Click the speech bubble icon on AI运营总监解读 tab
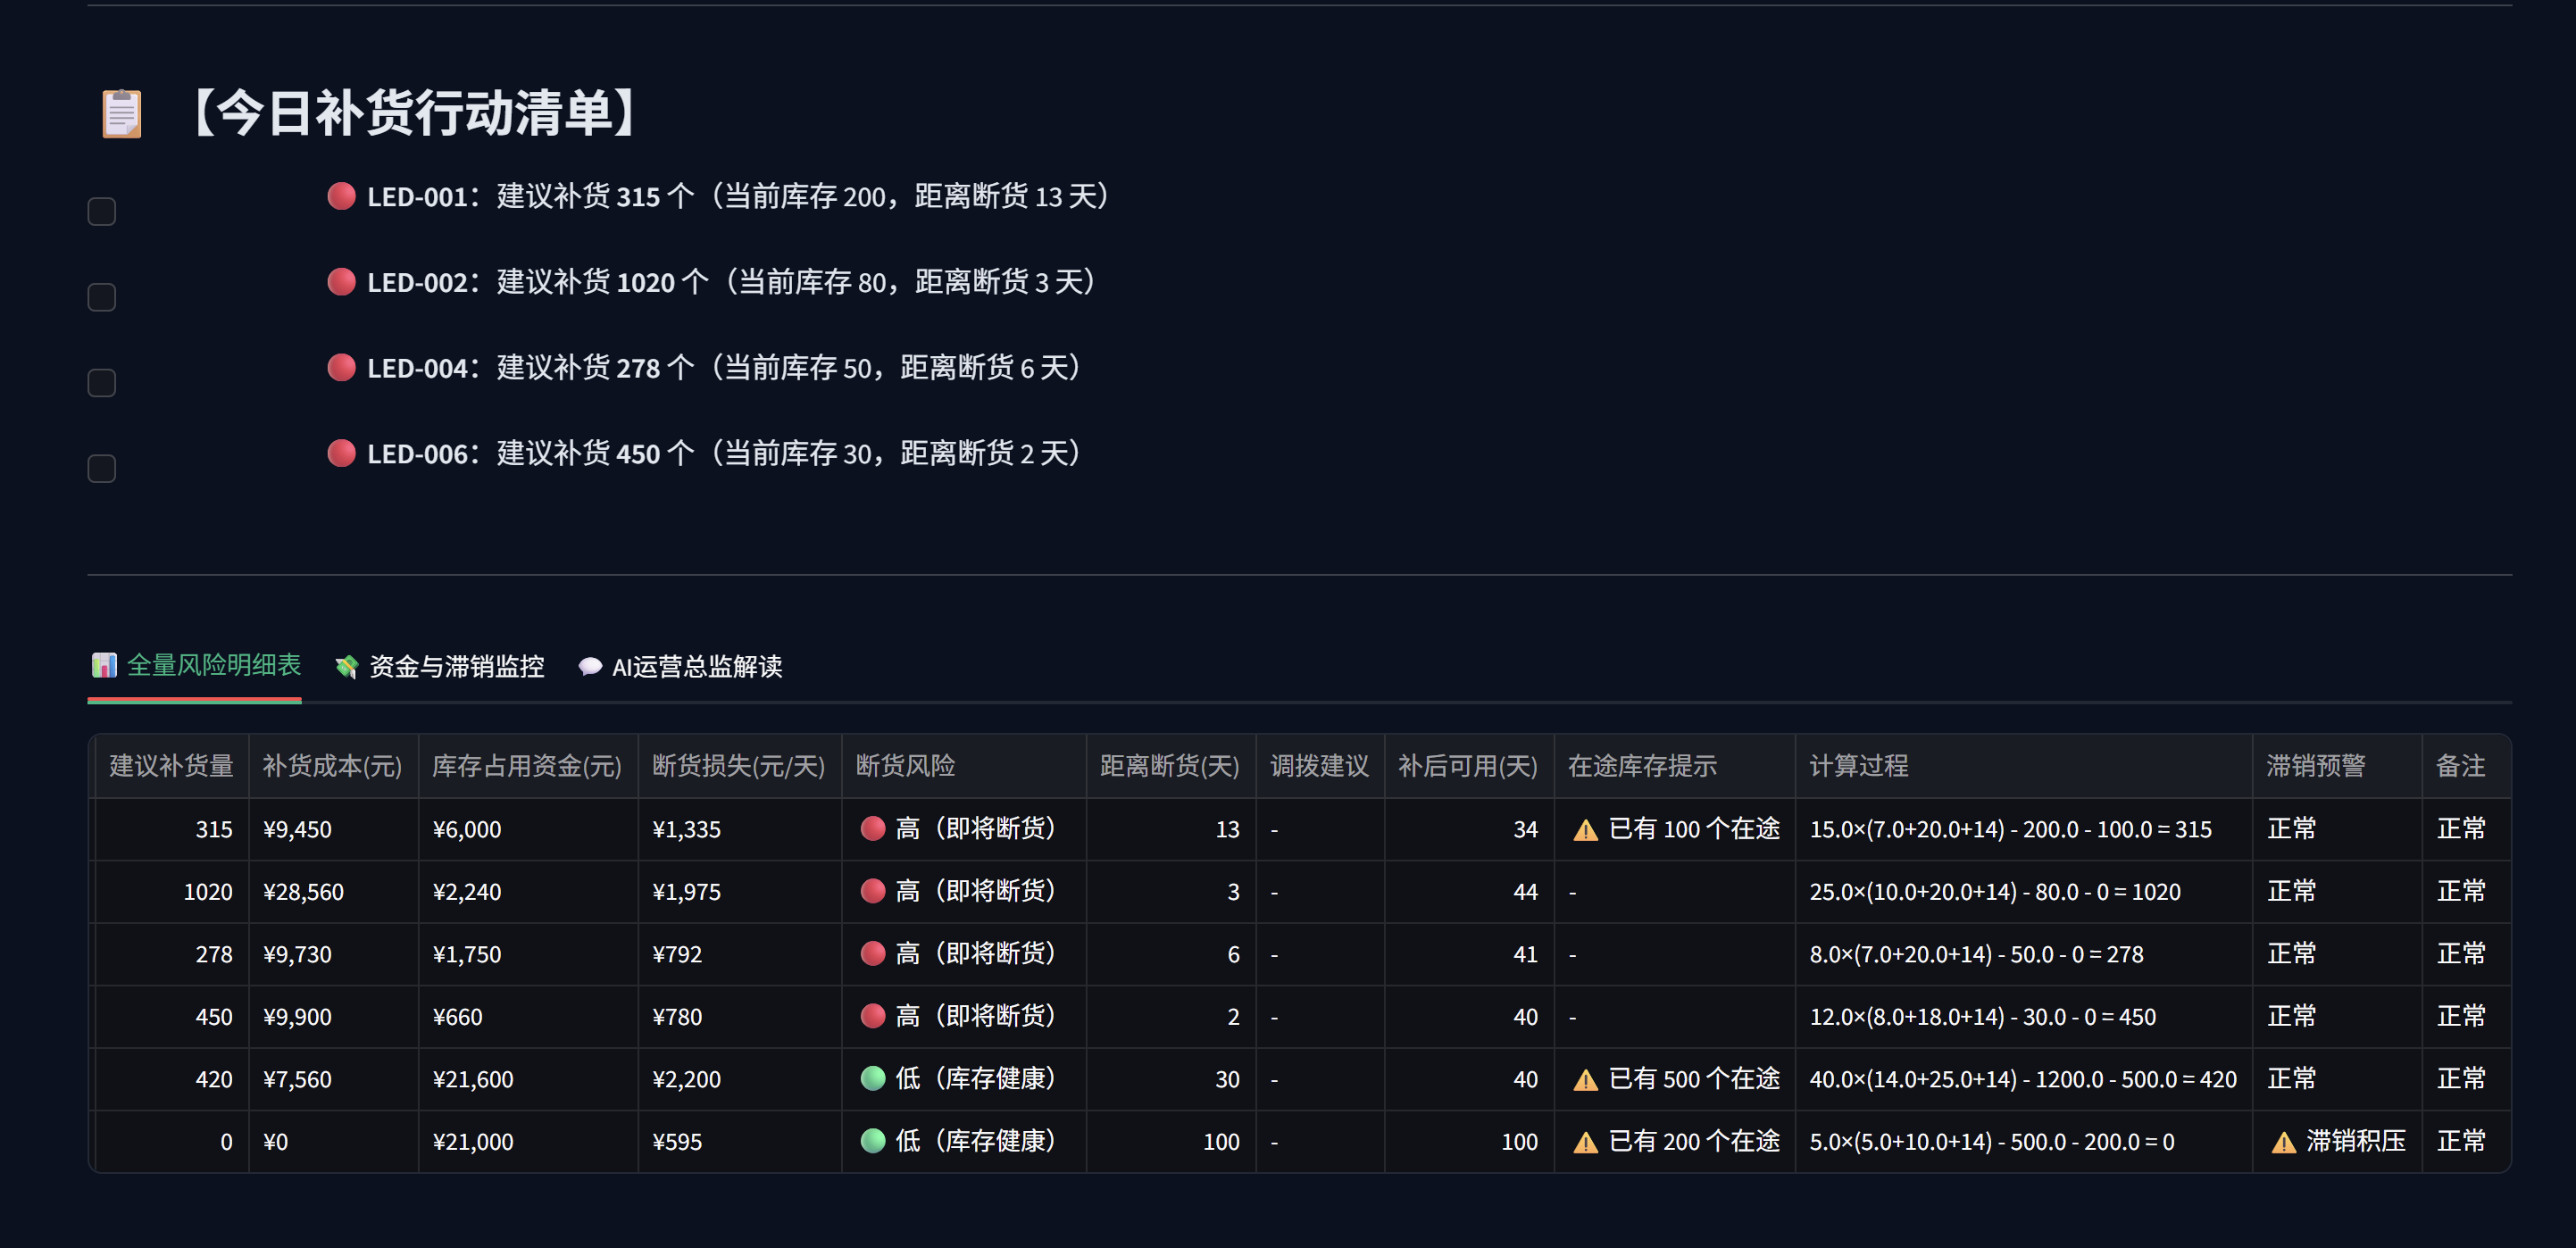 [590, 667]
